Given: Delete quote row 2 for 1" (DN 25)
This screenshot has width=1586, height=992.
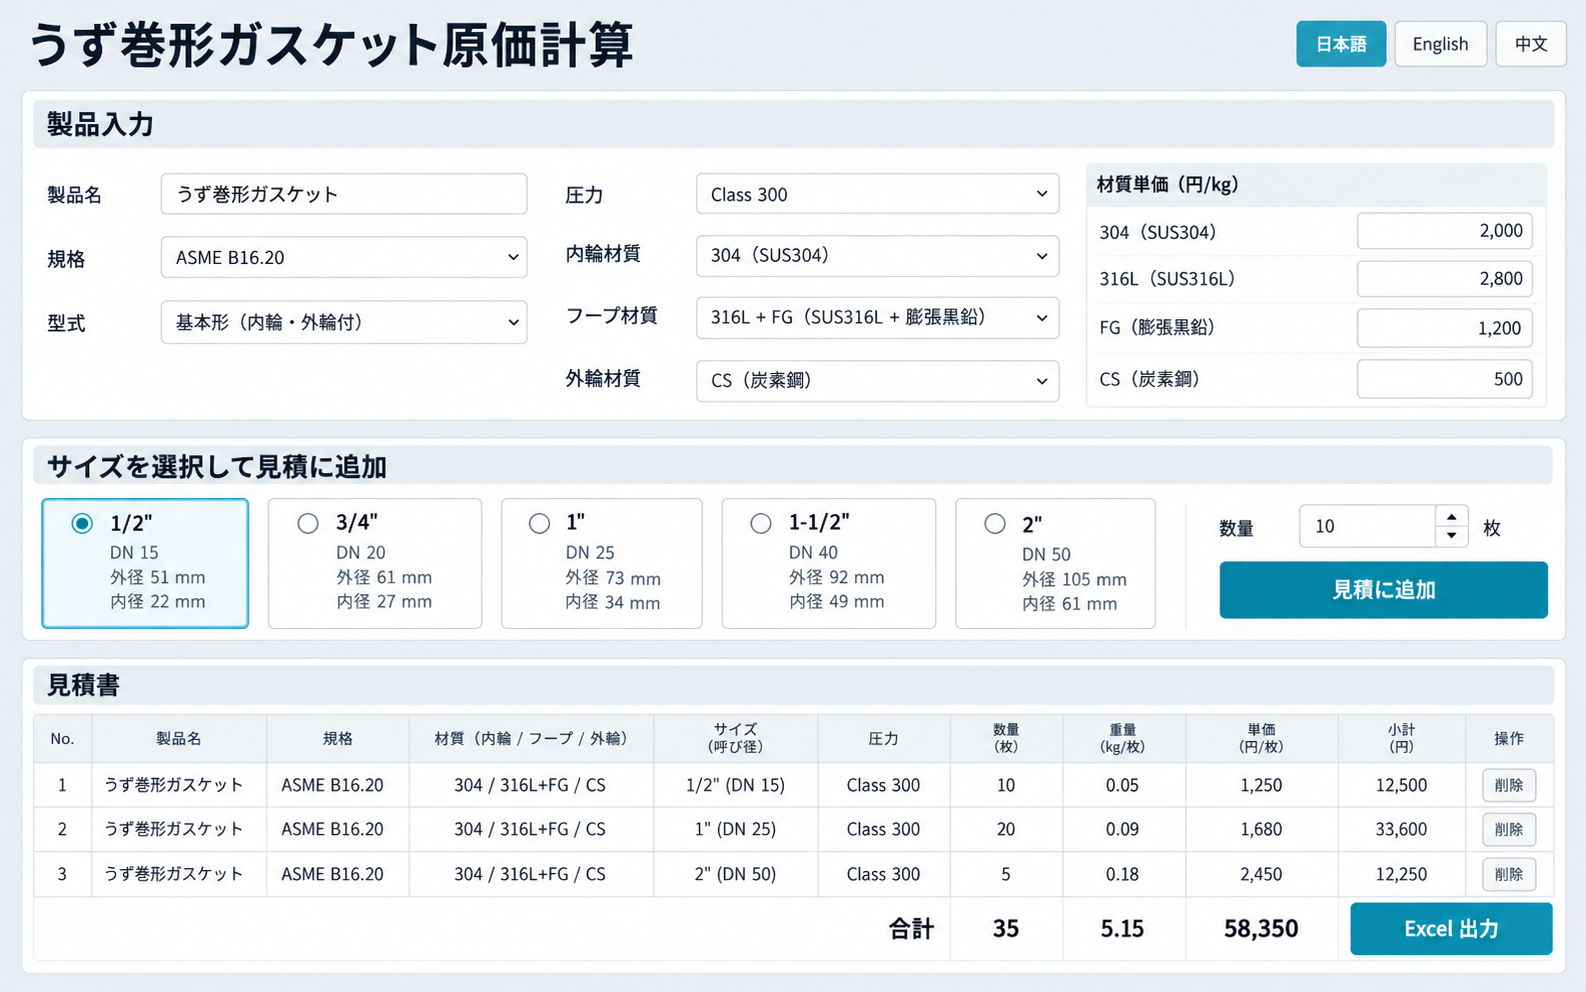Looking at the screenshot, I should click(1508, 829).
